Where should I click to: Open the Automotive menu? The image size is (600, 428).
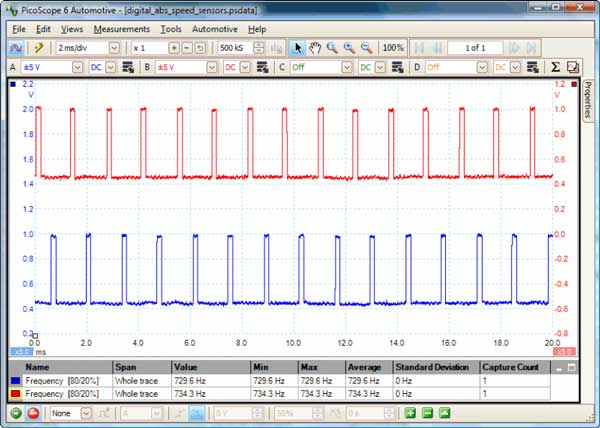click(x=214, y=29)
